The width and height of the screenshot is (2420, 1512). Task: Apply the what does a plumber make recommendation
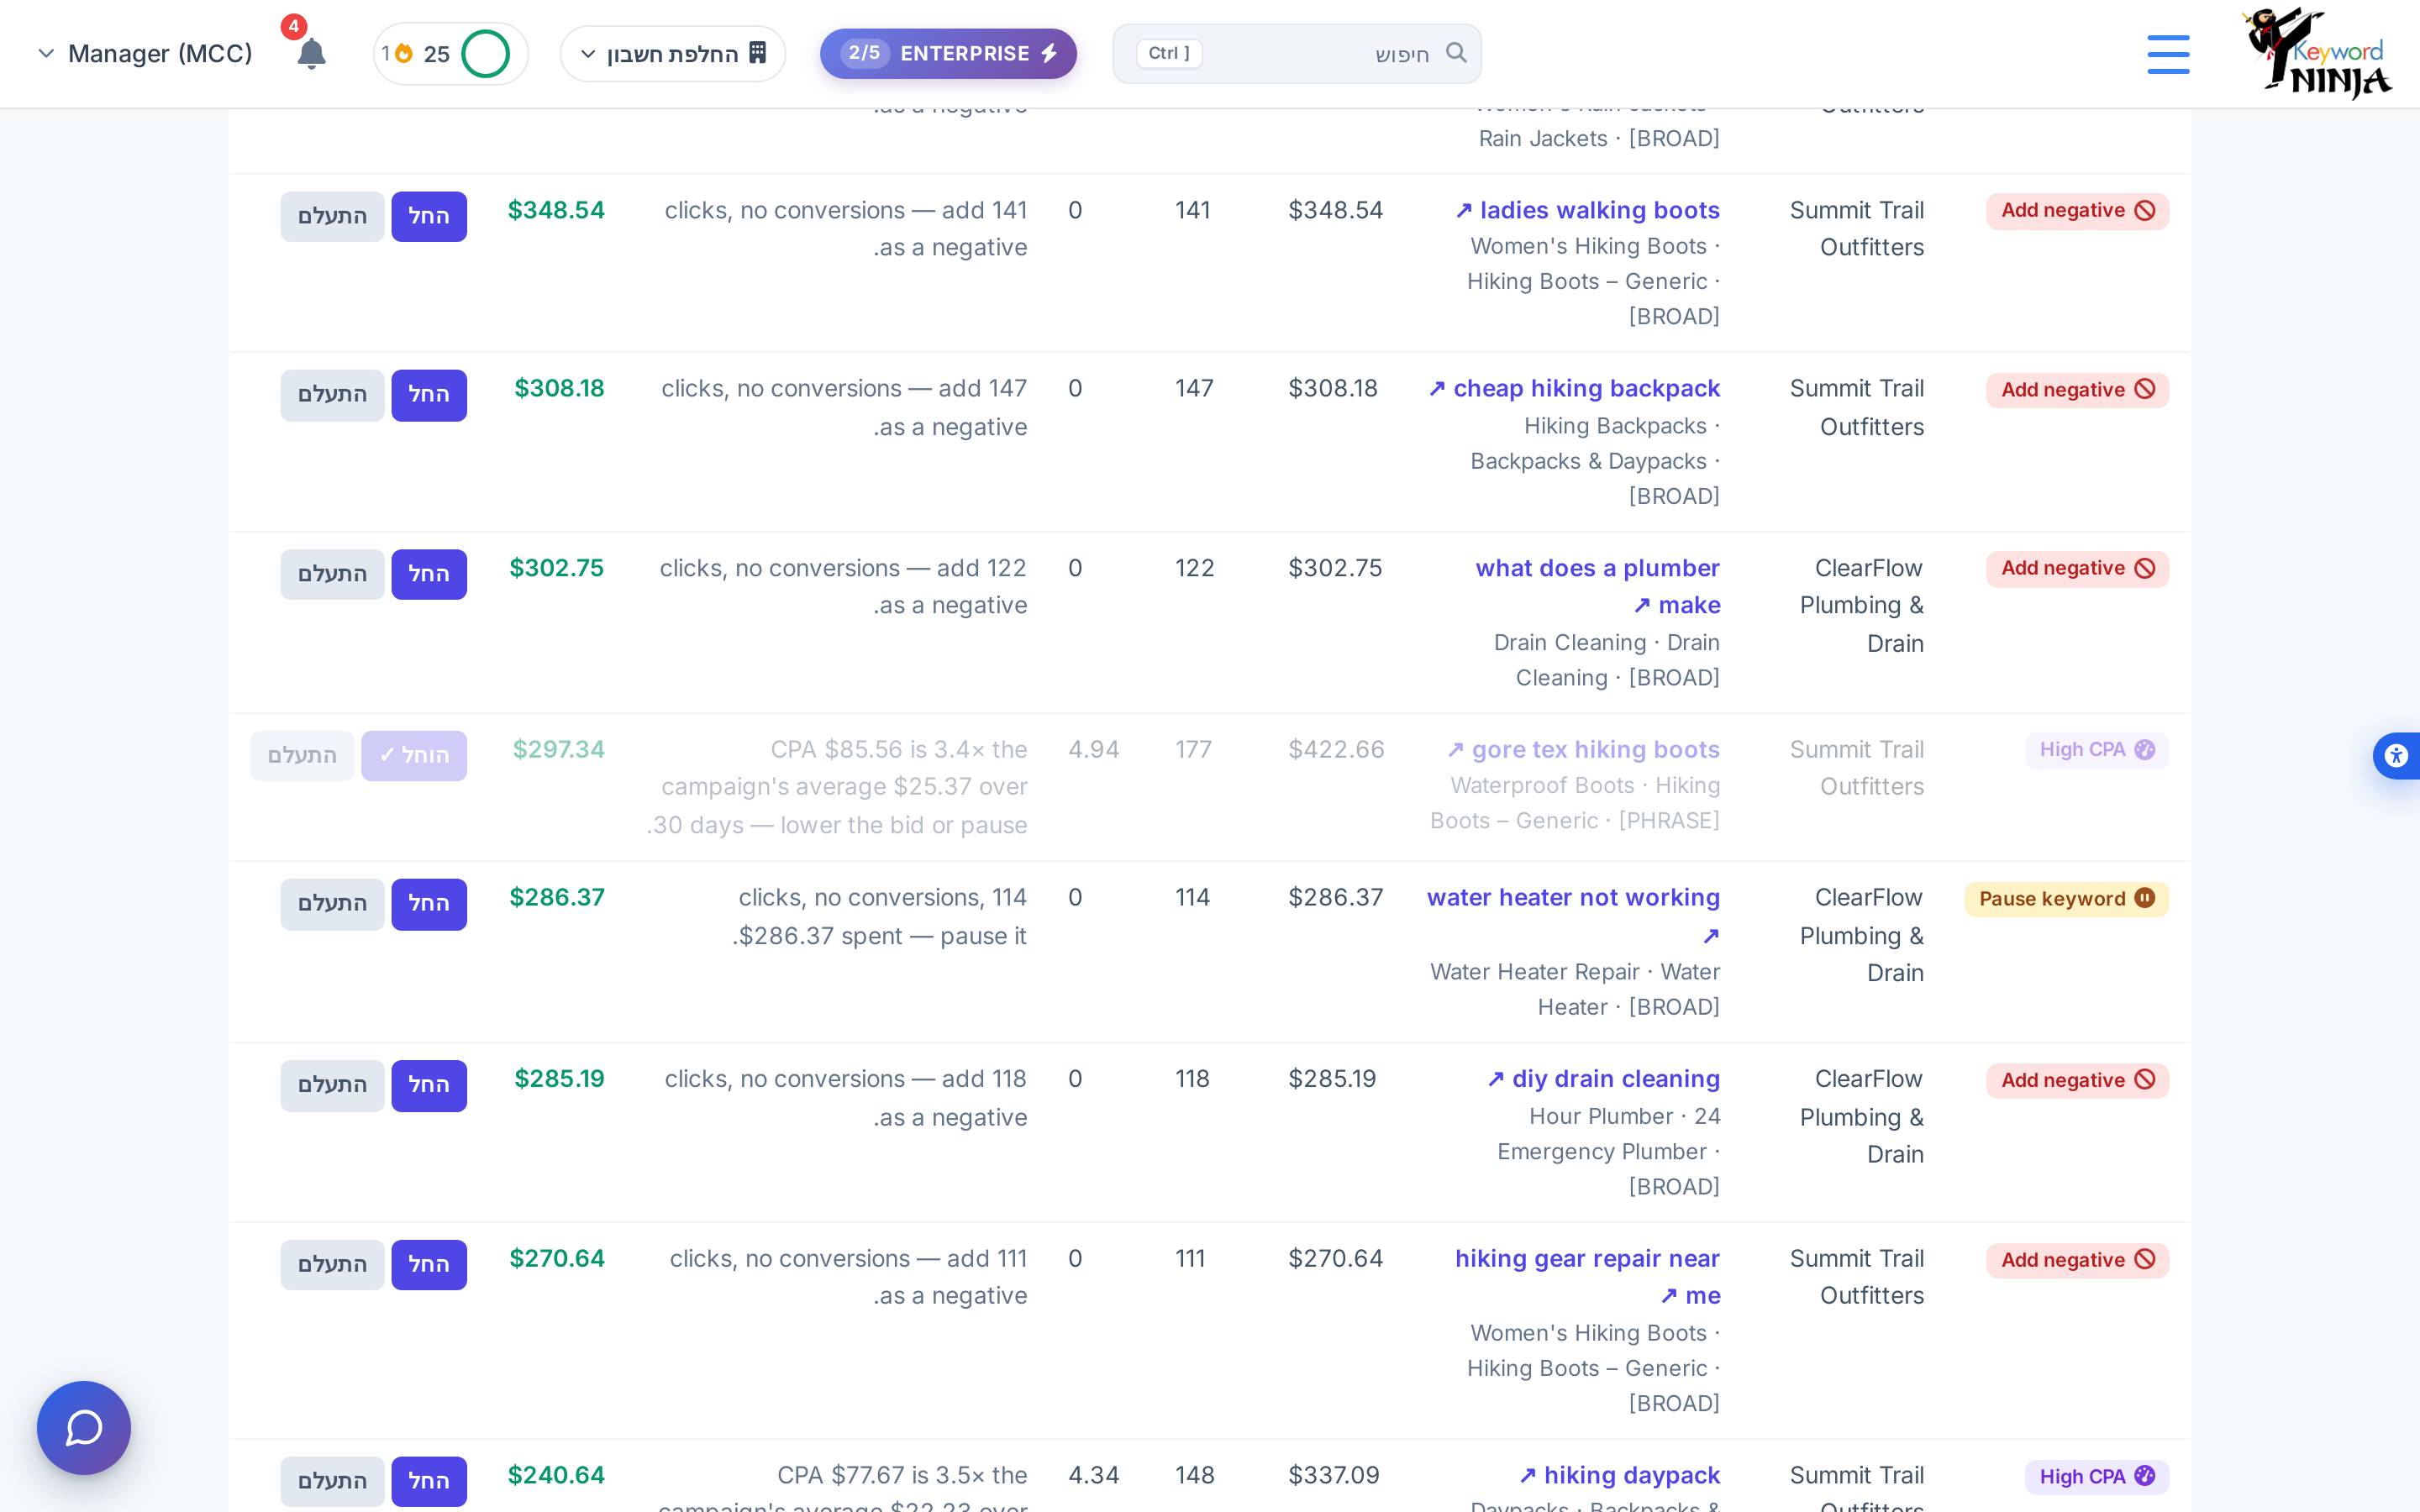429,574
